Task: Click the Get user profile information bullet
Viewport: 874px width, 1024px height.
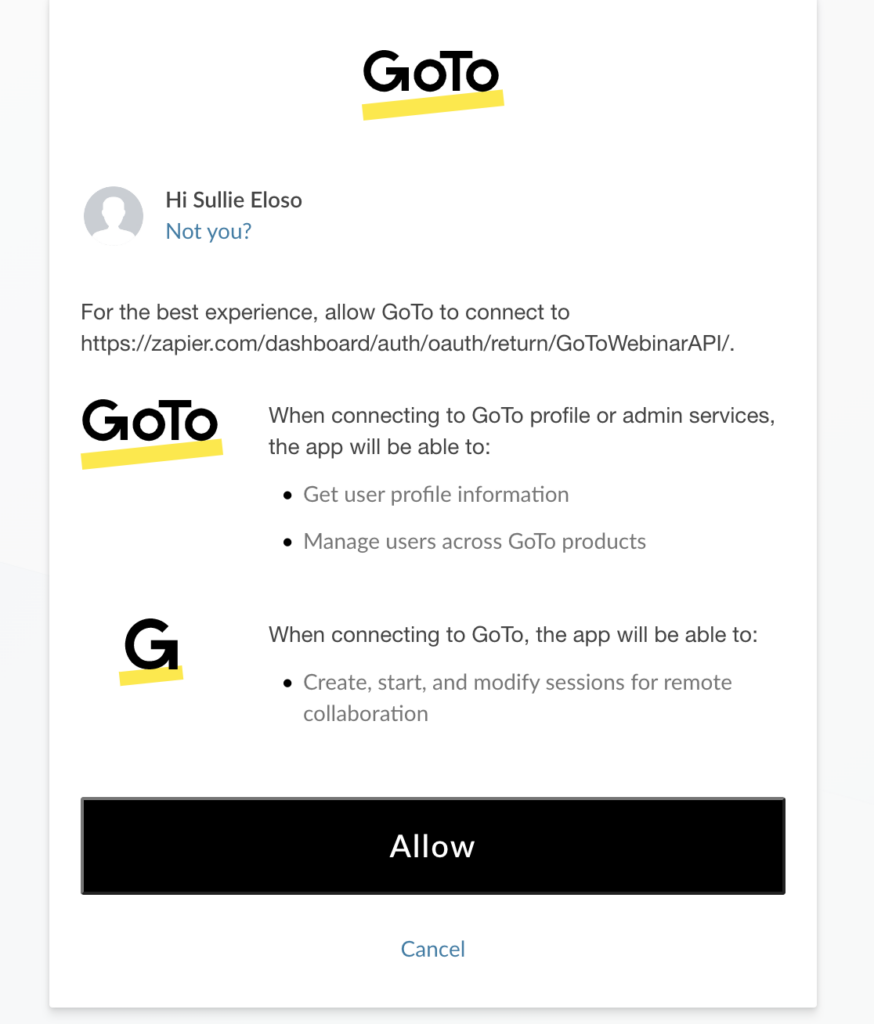Action: point(436,494)
